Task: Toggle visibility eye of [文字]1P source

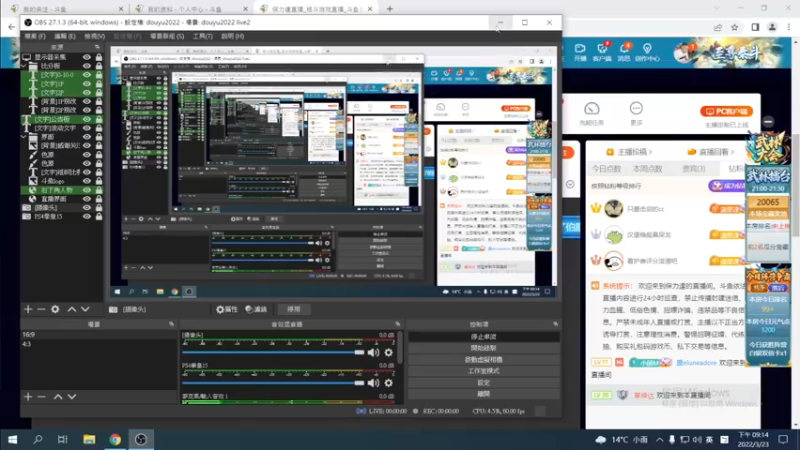Action: point(87,84)
